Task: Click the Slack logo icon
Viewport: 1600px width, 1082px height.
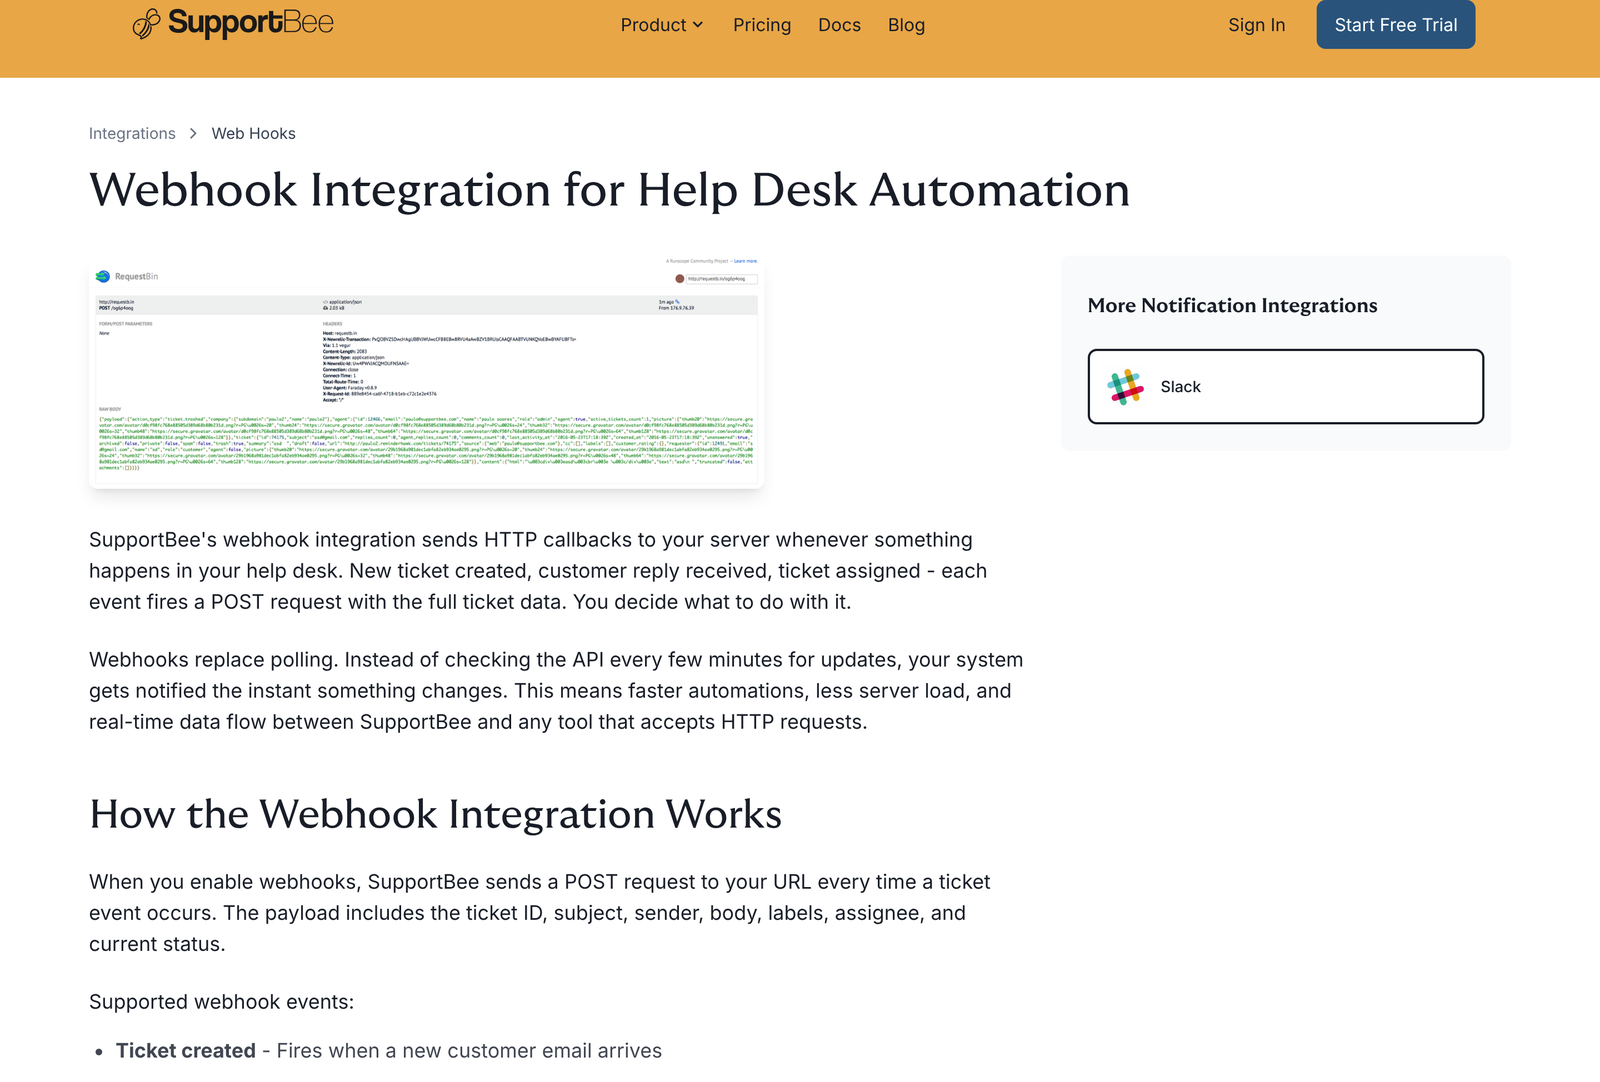Action: point(1125,387)
